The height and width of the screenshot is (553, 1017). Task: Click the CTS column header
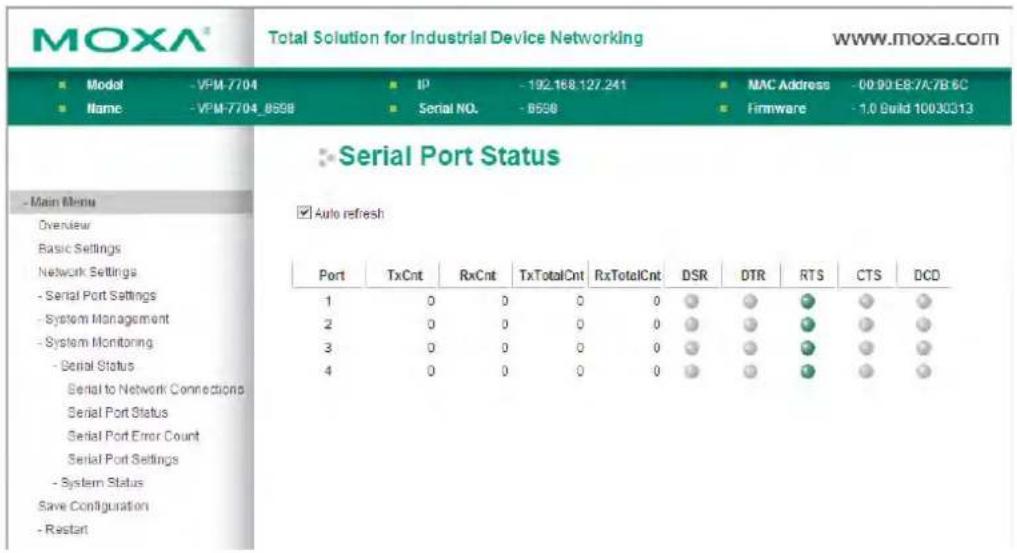pyautogui.click(x=868, y=275)
